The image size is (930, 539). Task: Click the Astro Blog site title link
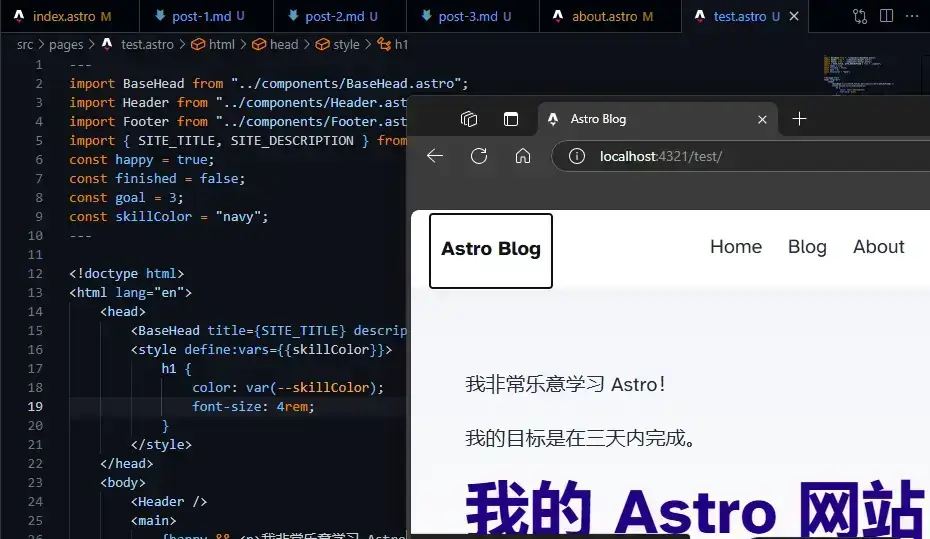[491, 249]
